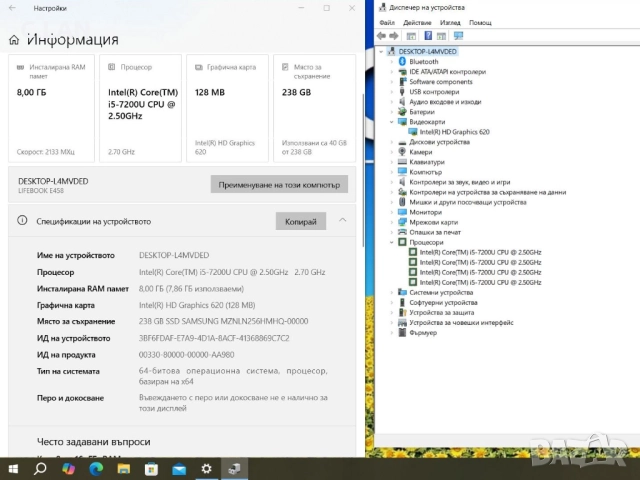Viewport: 640px width, 480px height.
Task: Click the show/hide console tree toolbar icon
Action: click(x=411, y=36)
